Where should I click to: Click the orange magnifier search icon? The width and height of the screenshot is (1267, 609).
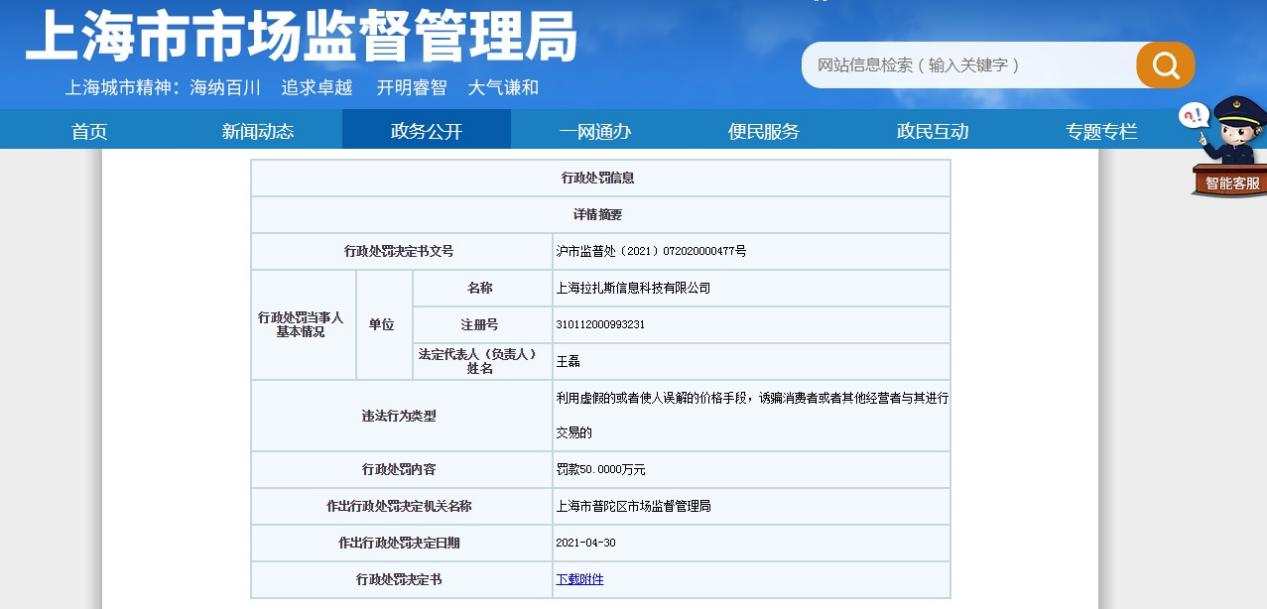(1165, 65)
